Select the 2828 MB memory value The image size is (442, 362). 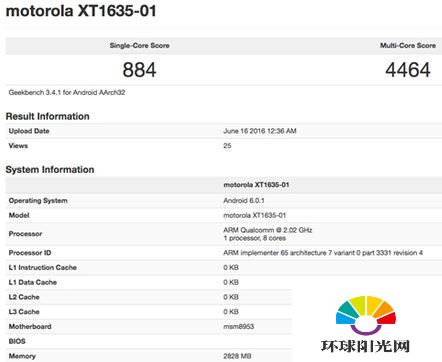click(237, 356)
